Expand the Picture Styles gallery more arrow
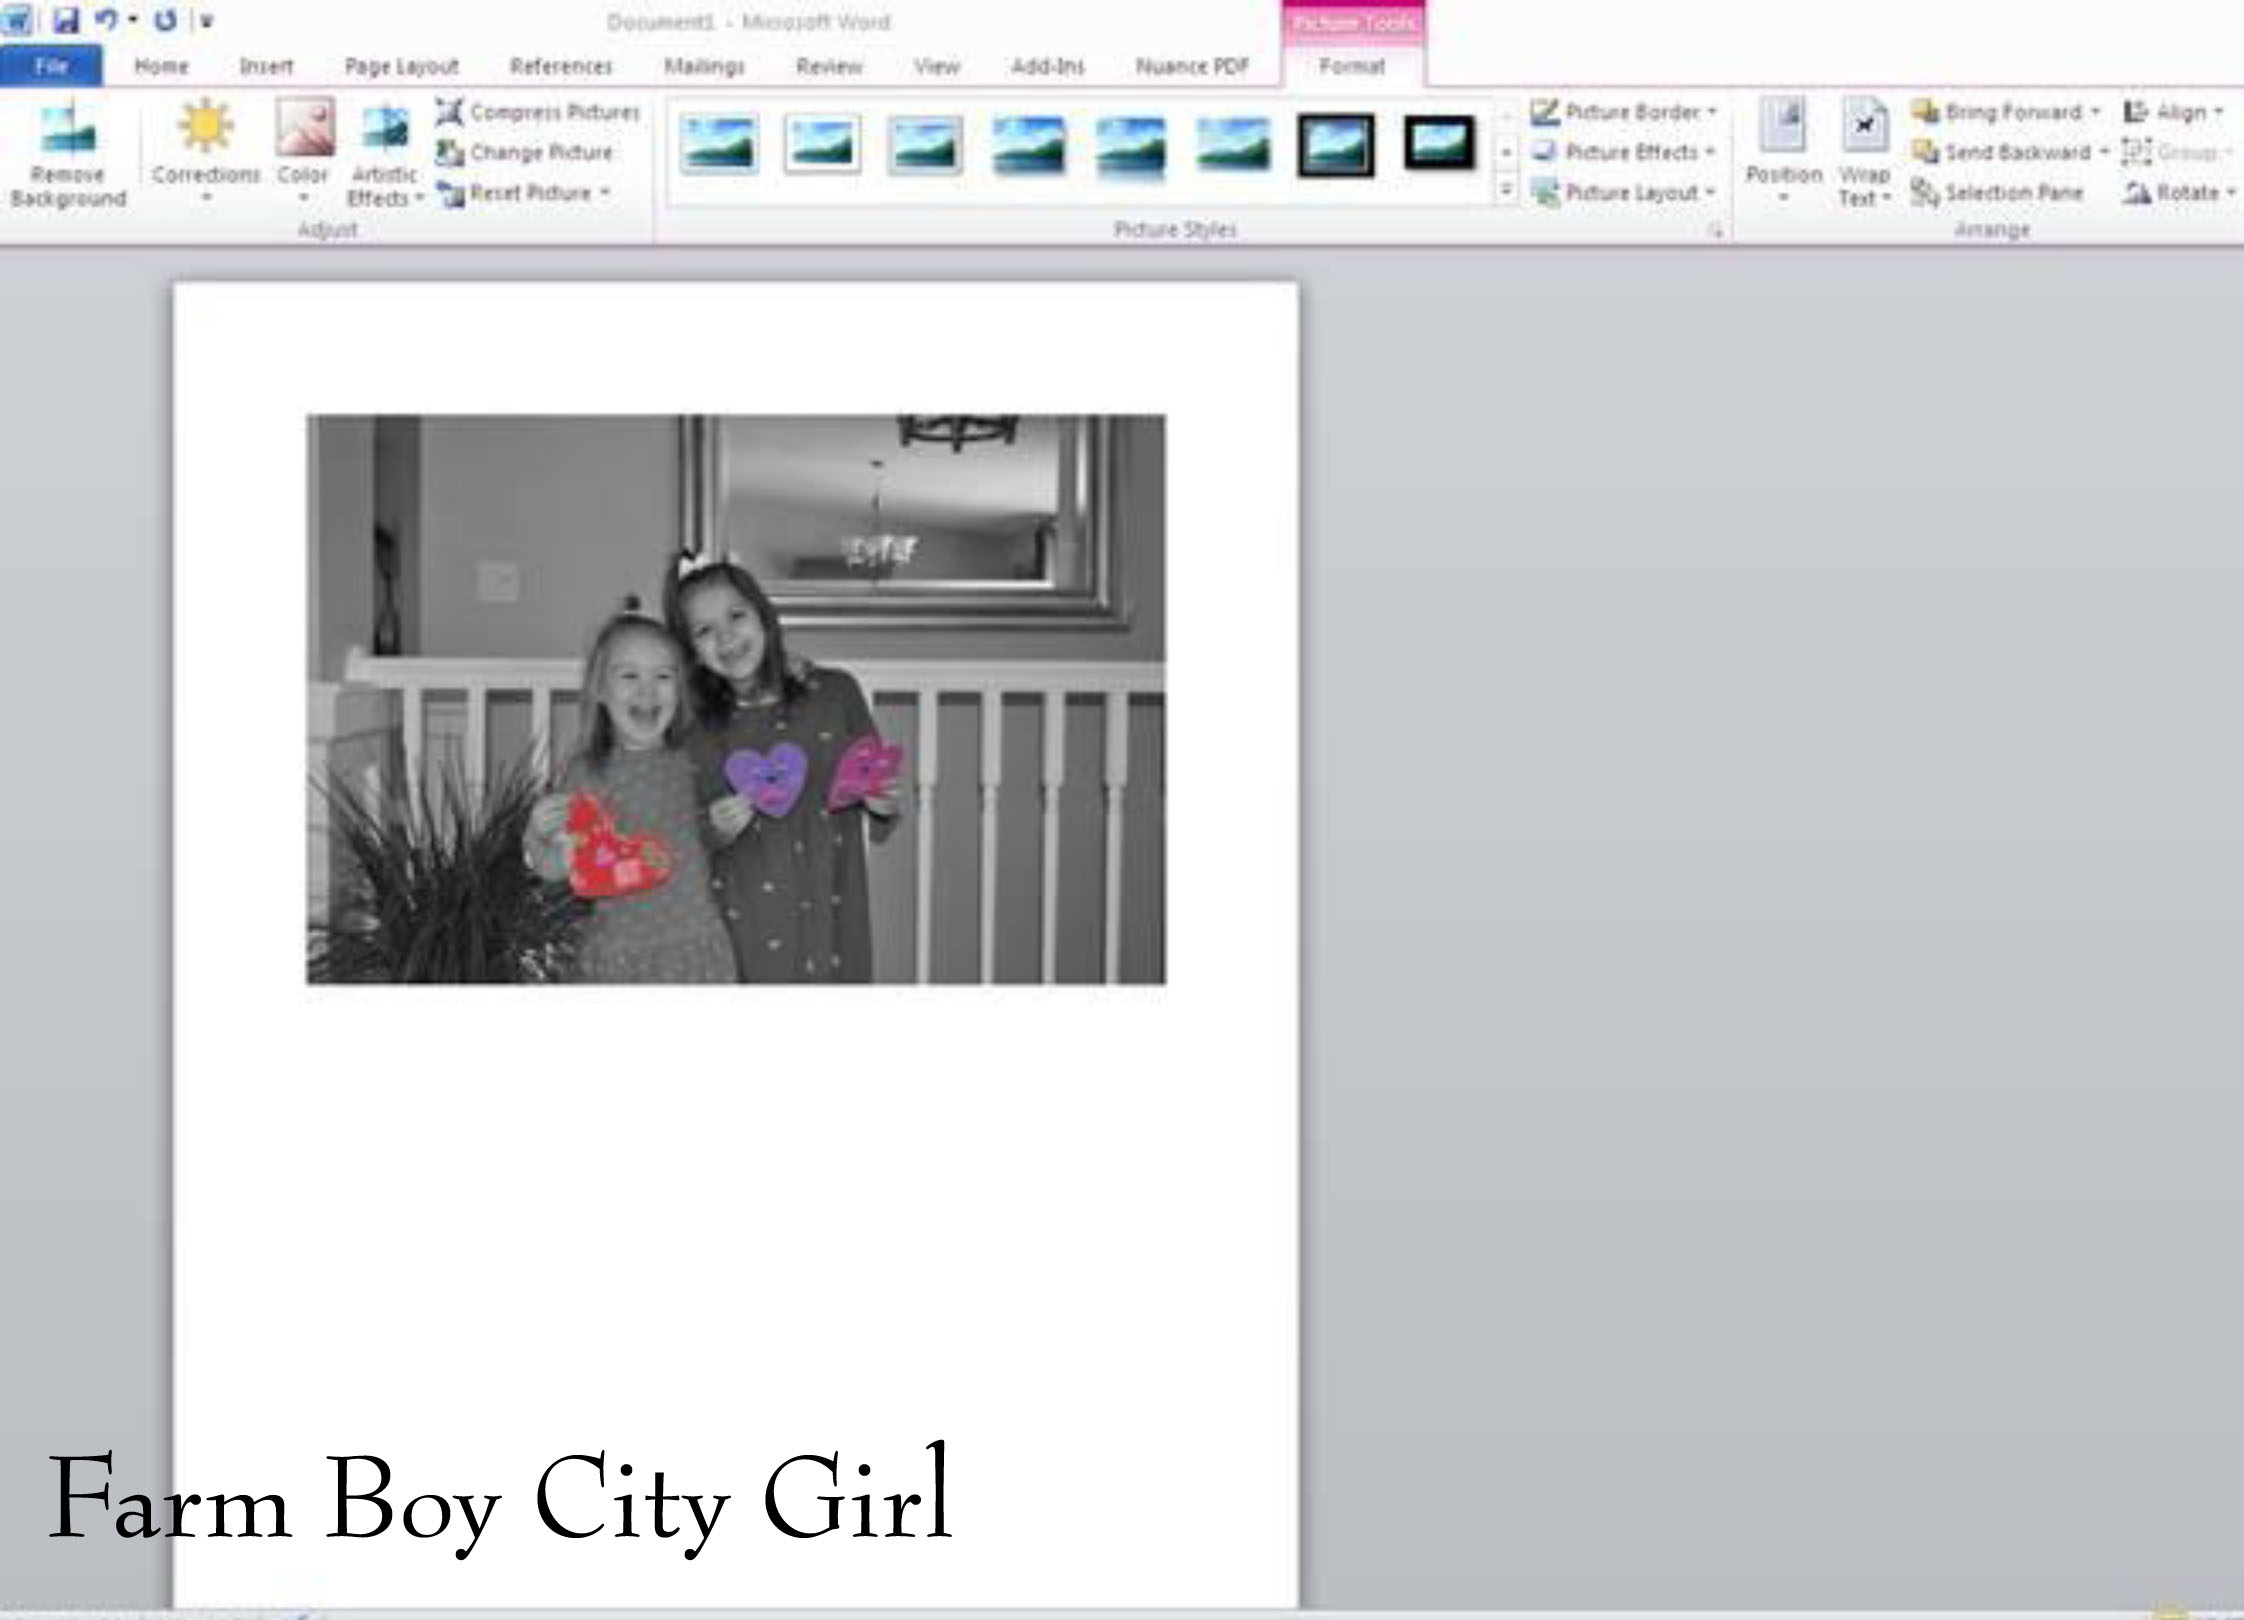This screenshot has width=2244, height=1620. [x=1506, y=190]
